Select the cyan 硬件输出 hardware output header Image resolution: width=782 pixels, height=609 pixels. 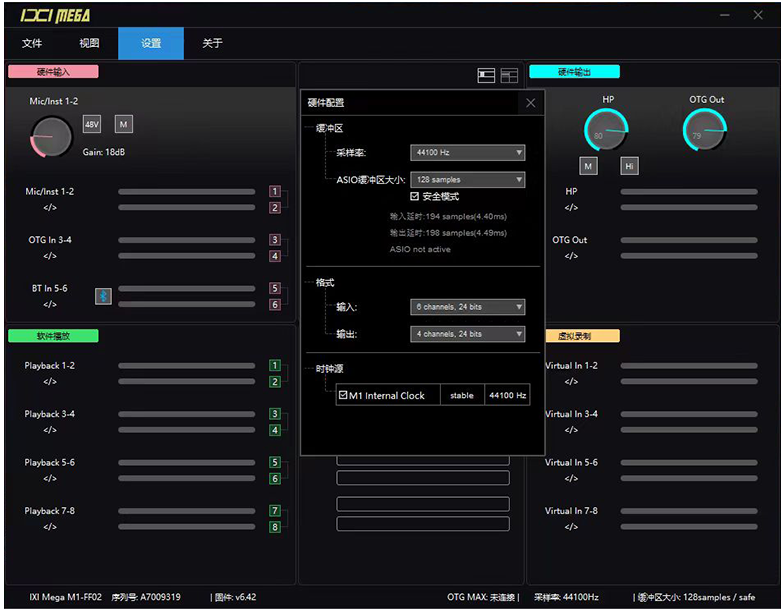coord(575,72)
